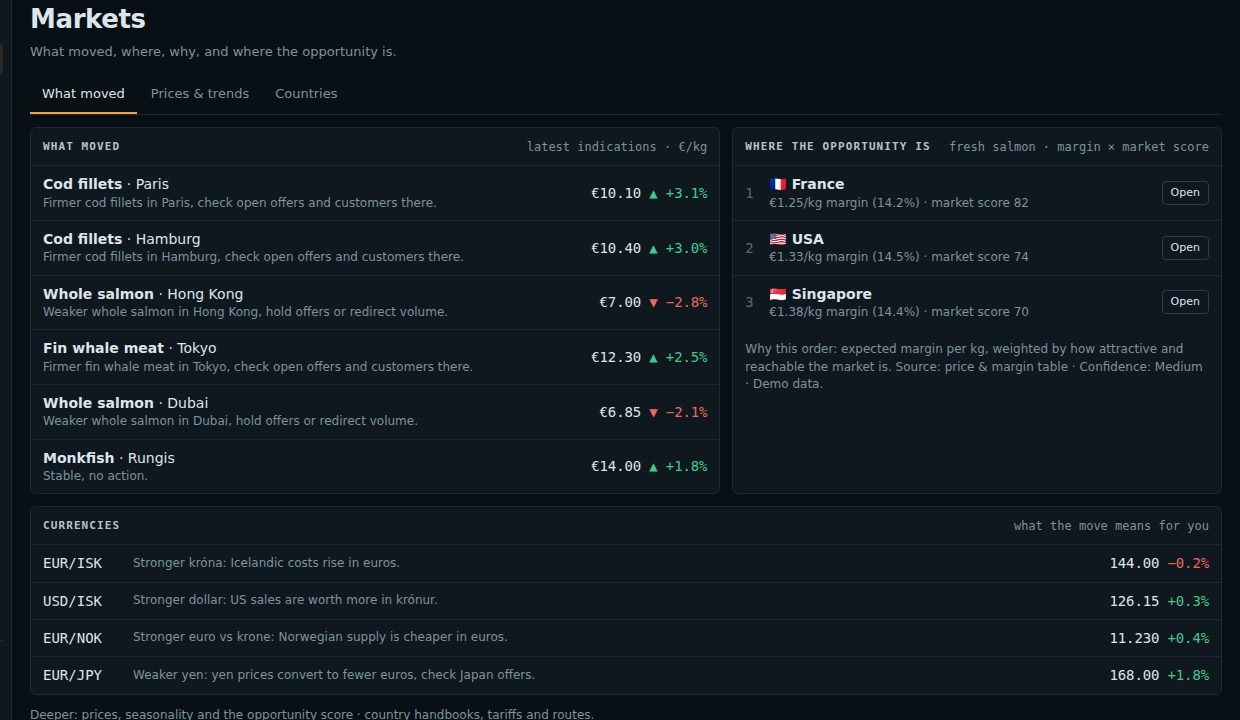Click the 126.15 USD/ISK rate
Image resolution: width=1240 pixels, height=720 pixels.
coord(1134,601)
